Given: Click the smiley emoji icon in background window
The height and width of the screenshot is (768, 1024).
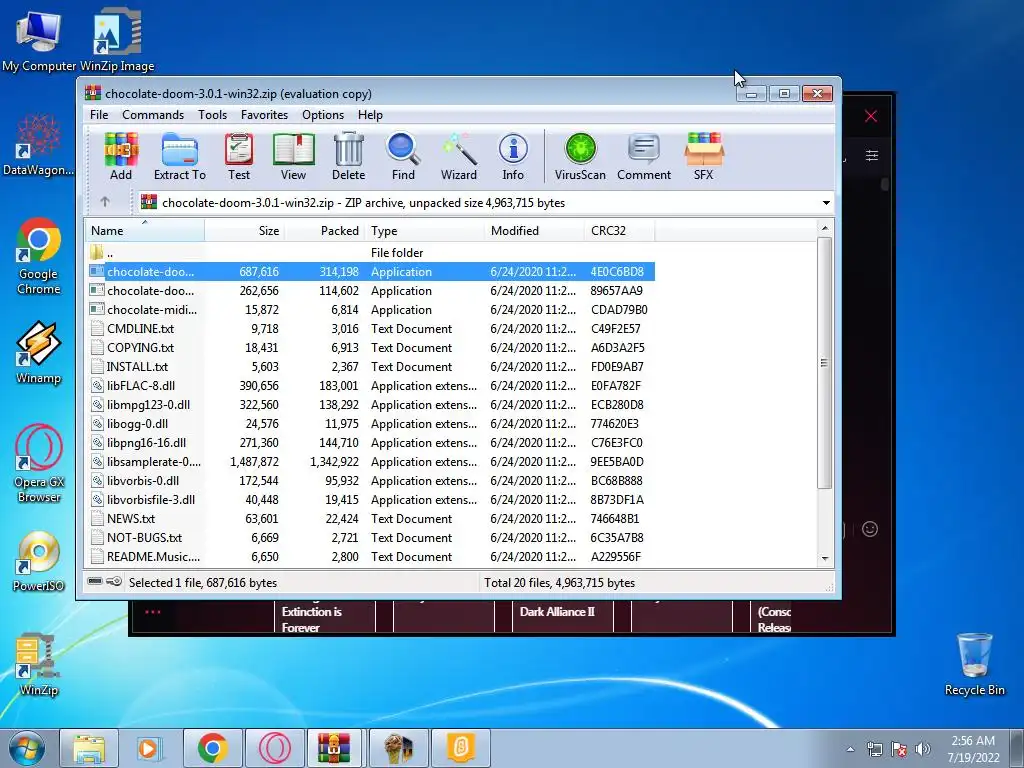Looking at the screenshot, I should pyautogui.click(x=869, y=529).
